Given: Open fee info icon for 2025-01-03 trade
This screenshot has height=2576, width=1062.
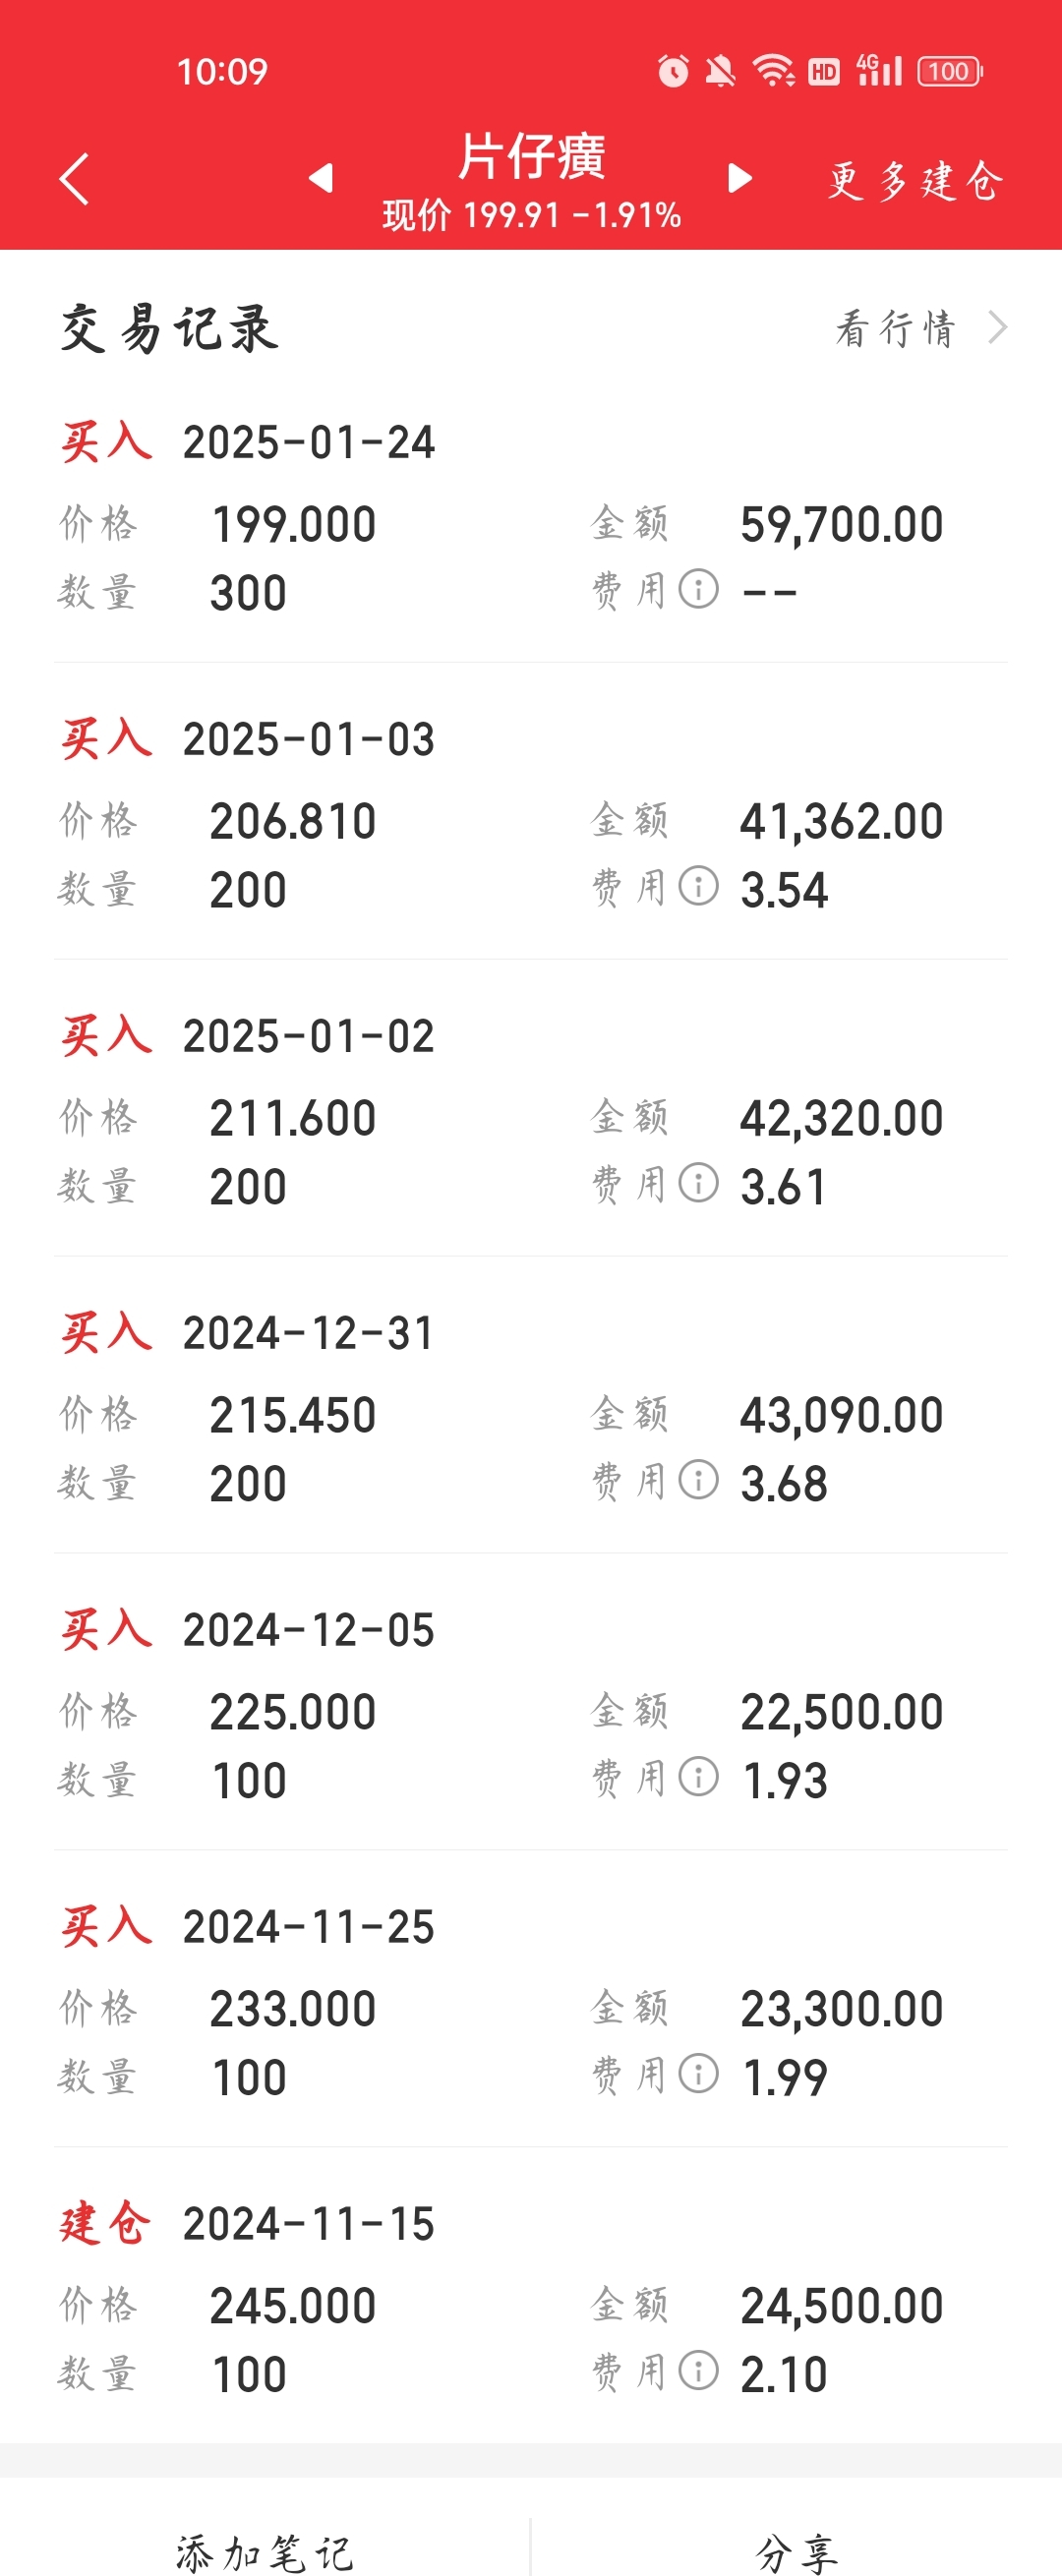Looking at the screenshot, I should point(699,886).
